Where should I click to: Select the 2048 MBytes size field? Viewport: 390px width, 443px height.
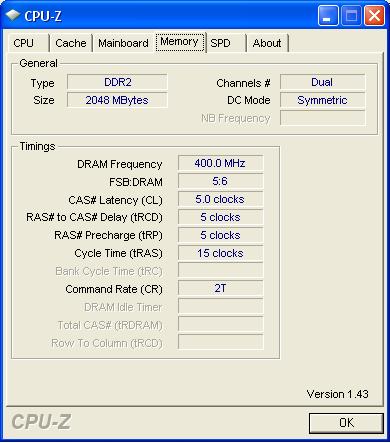tap(117, 100)
